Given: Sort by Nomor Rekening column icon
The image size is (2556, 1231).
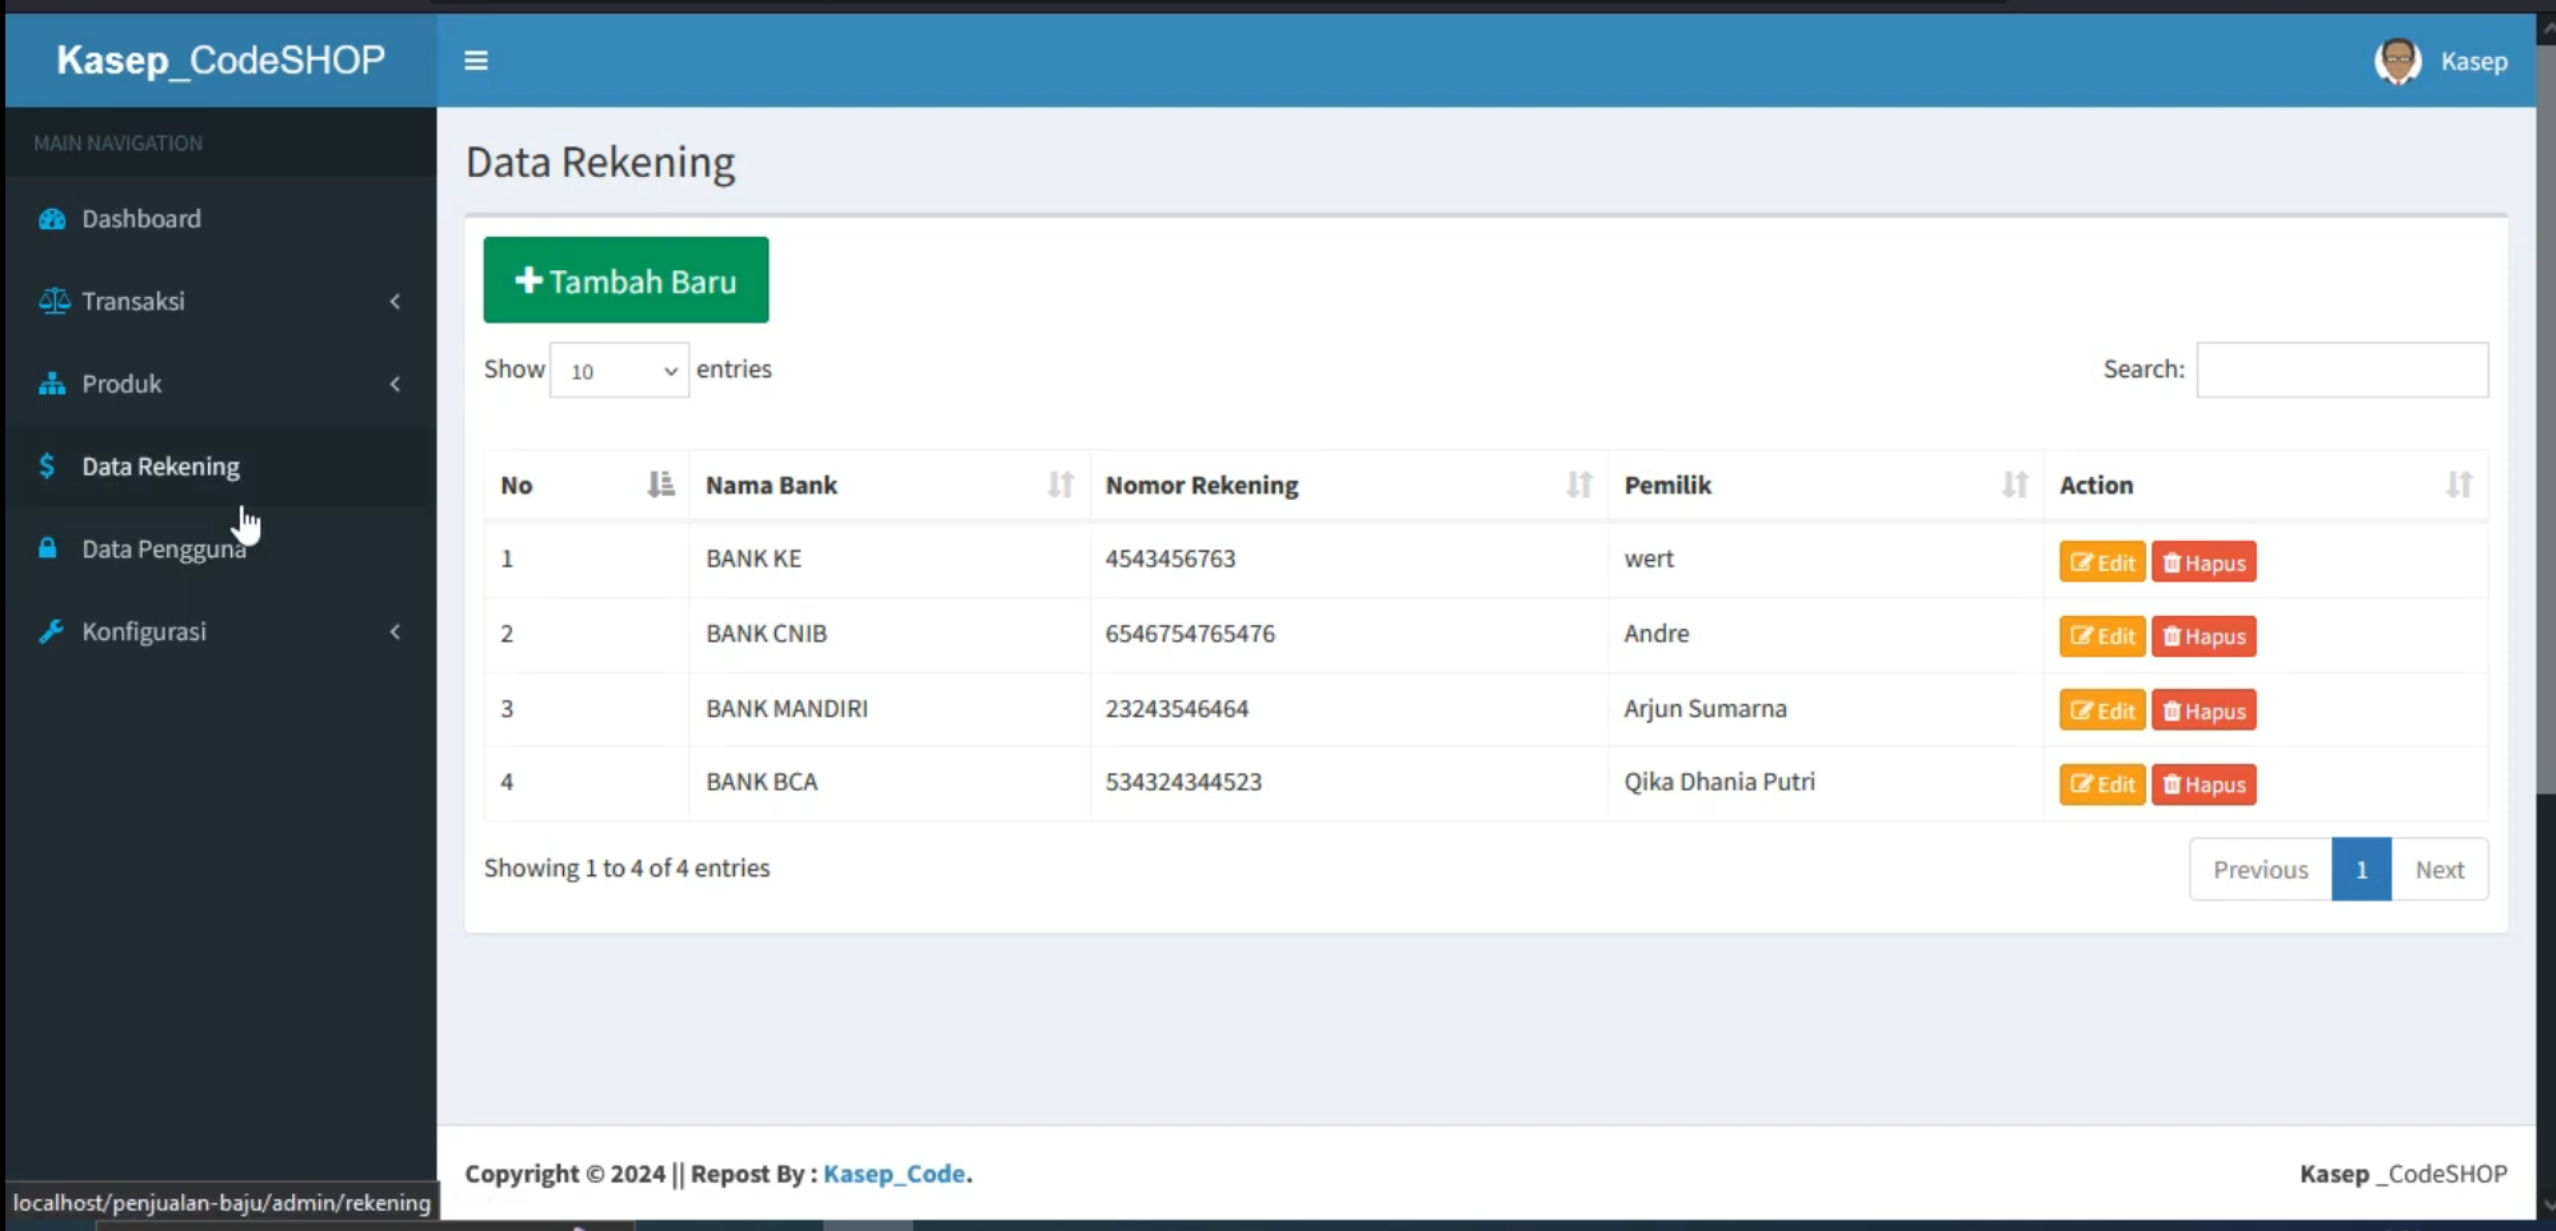Looking at the screenshot, I should 1579,485.
